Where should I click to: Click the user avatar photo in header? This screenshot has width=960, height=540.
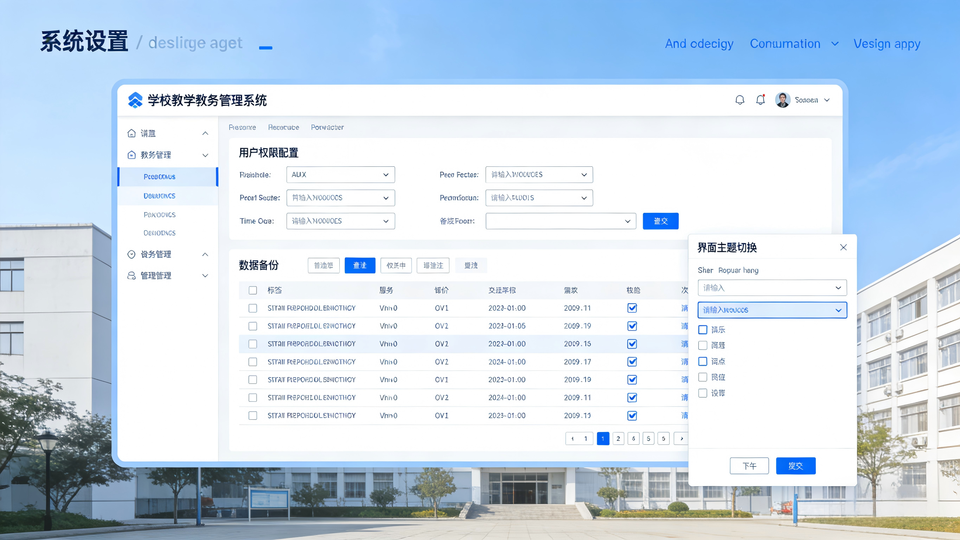(783, 100)
